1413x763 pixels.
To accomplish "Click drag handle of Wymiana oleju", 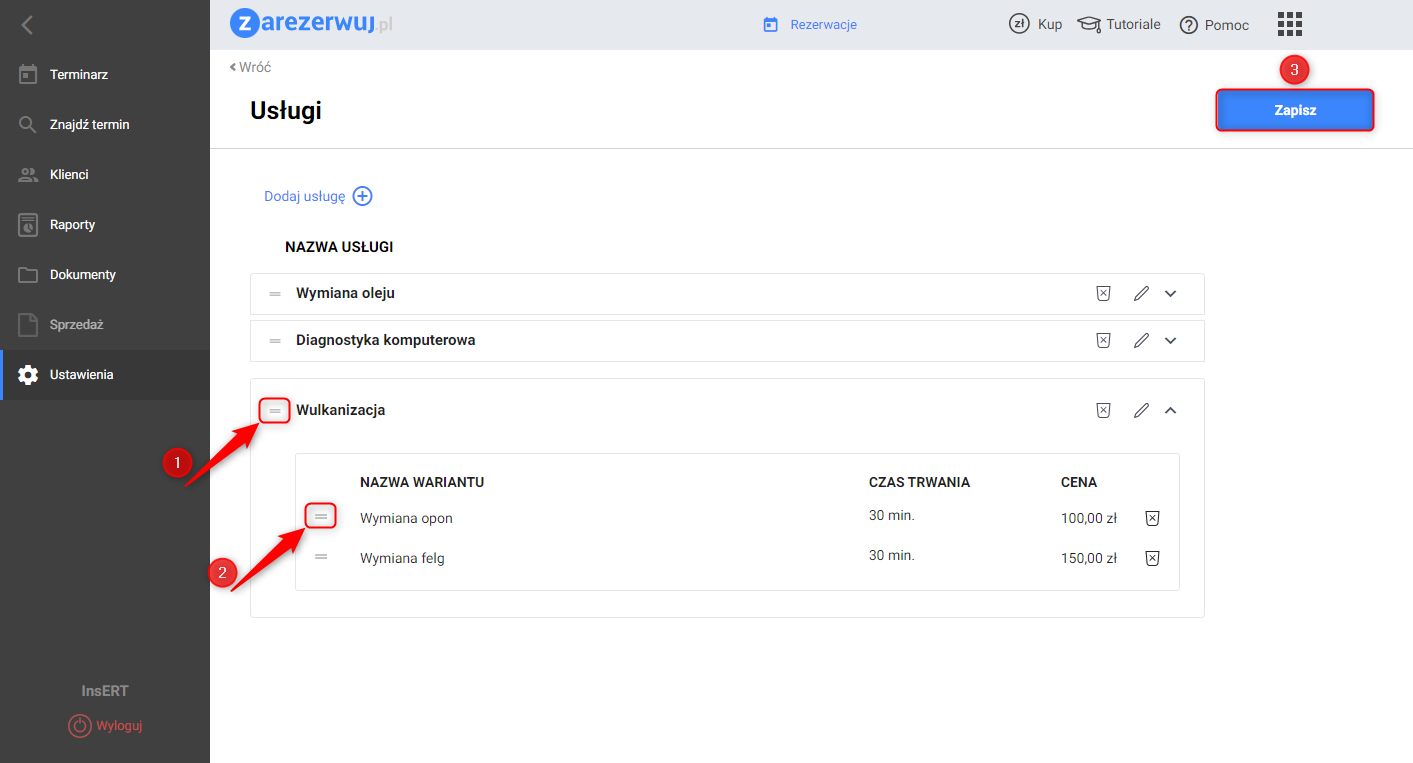I will pyautogui.click(x=275, y=294).
